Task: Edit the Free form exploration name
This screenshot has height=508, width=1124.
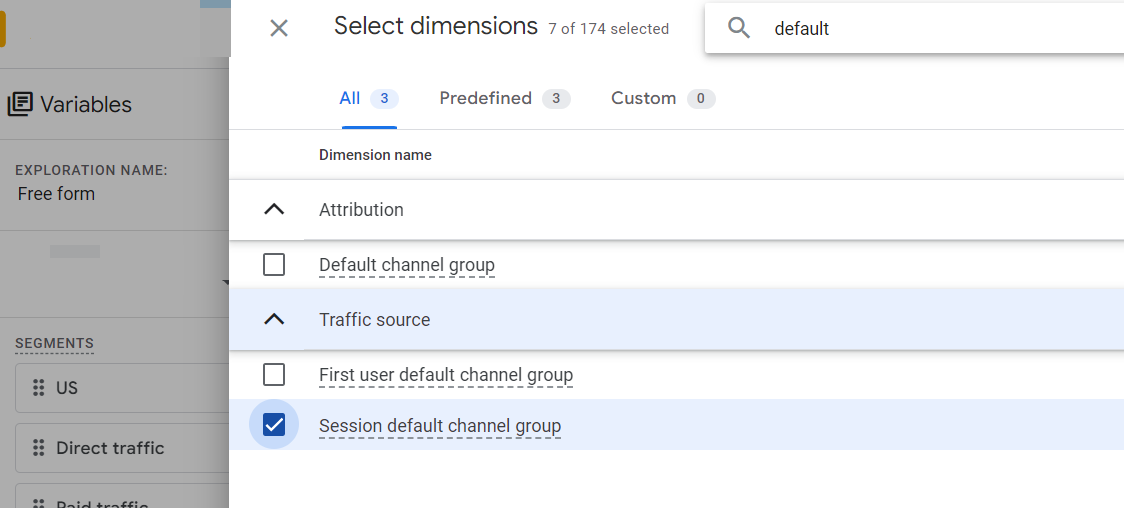Action: tap(57, 194)
